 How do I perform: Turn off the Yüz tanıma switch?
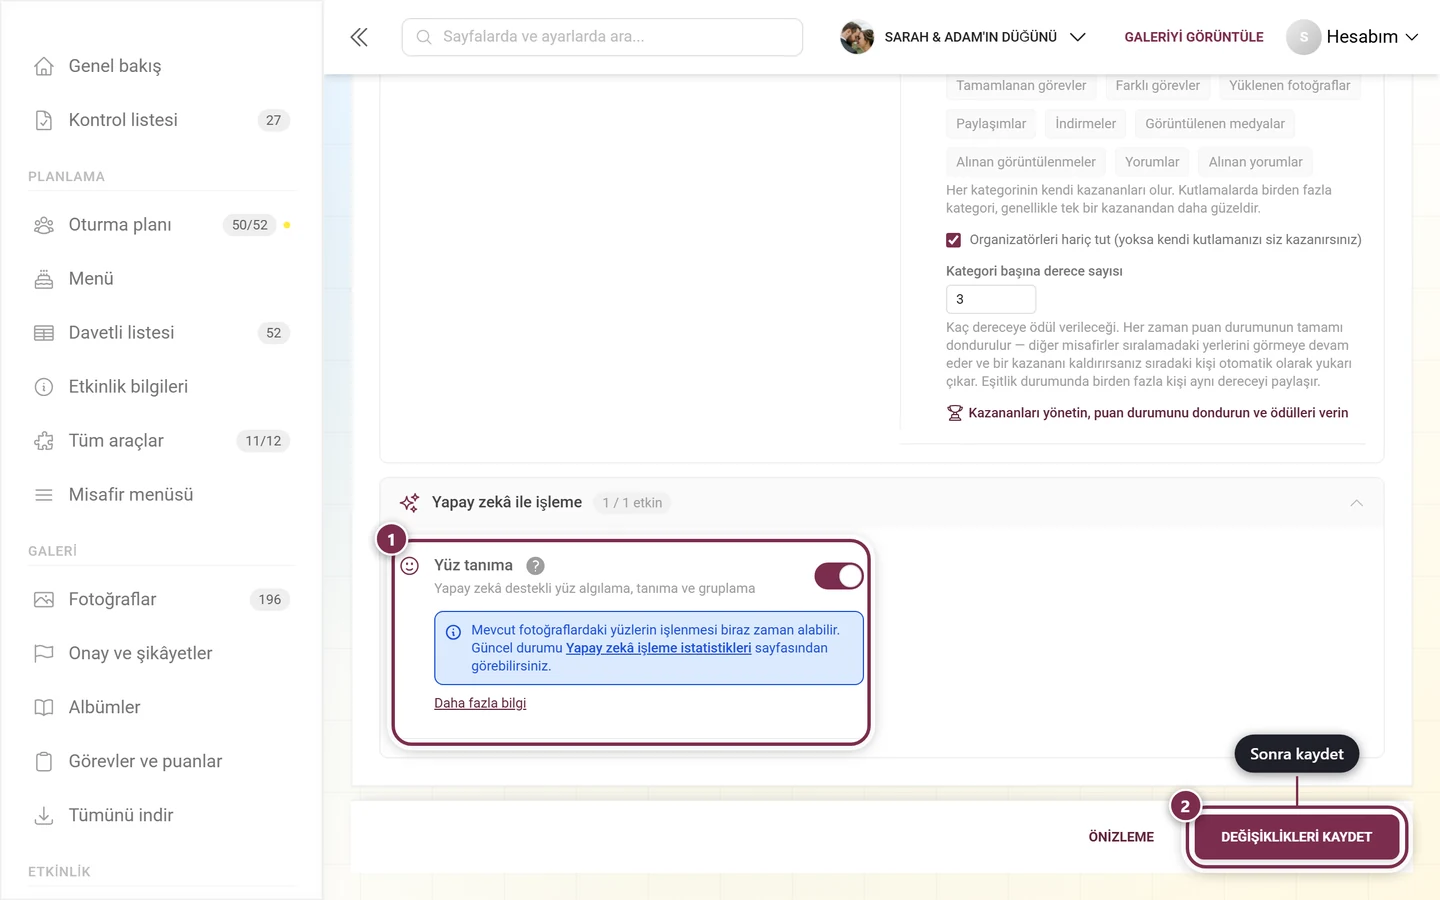[839, 576]
